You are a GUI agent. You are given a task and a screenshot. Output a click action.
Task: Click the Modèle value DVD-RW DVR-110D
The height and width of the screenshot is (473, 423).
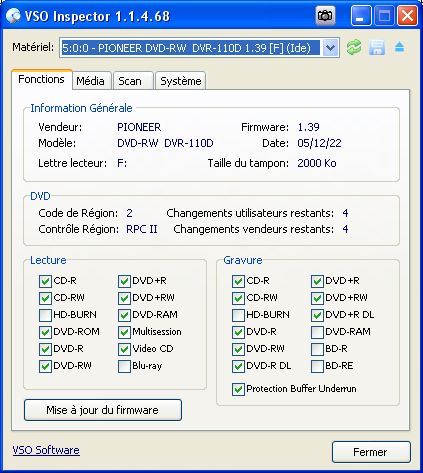pyautogui.click(x=165, y=143)
